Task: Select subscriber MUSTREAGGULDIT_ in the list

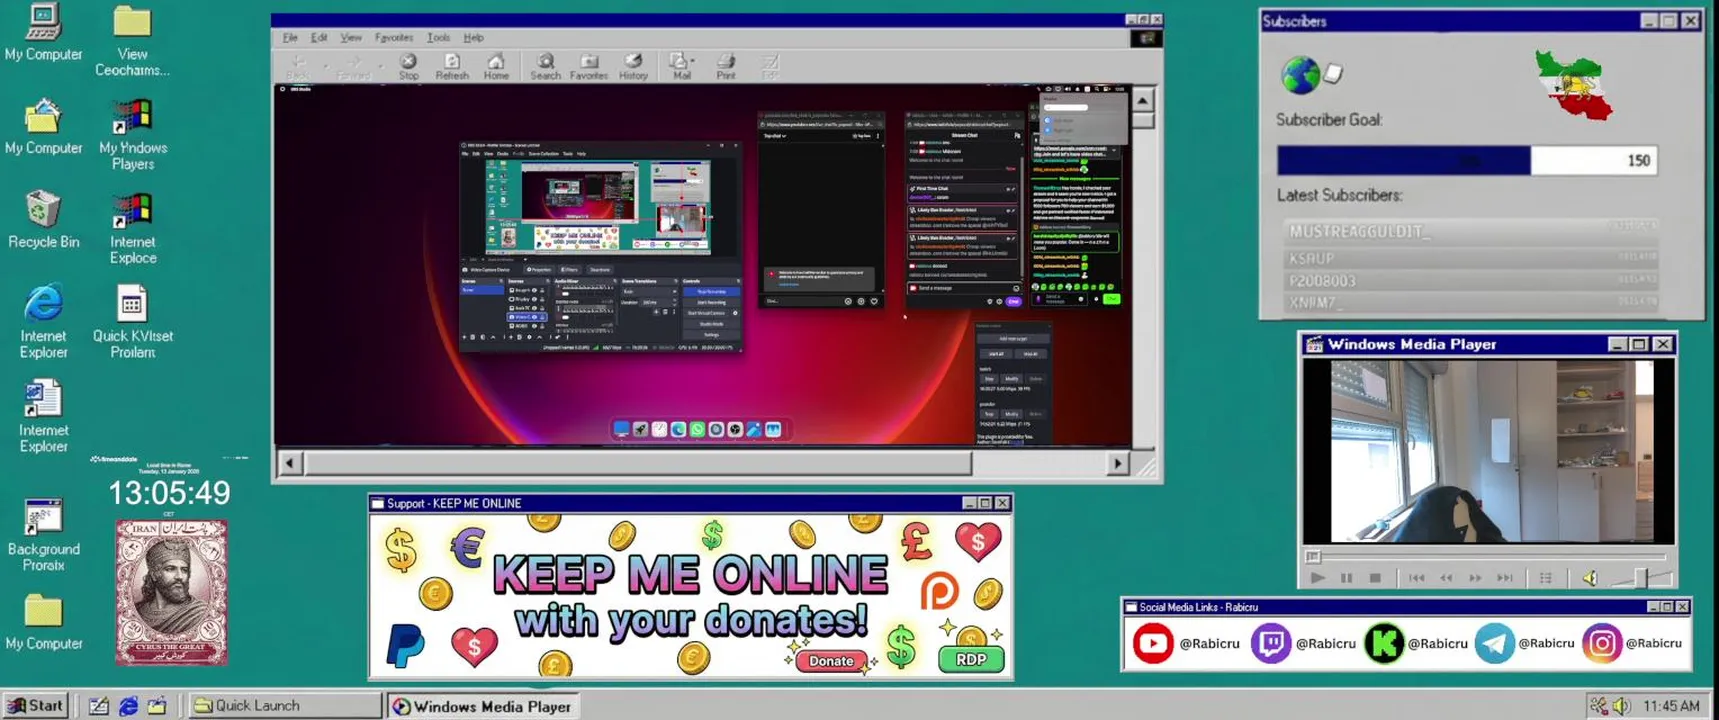Action: (1470, 231)
